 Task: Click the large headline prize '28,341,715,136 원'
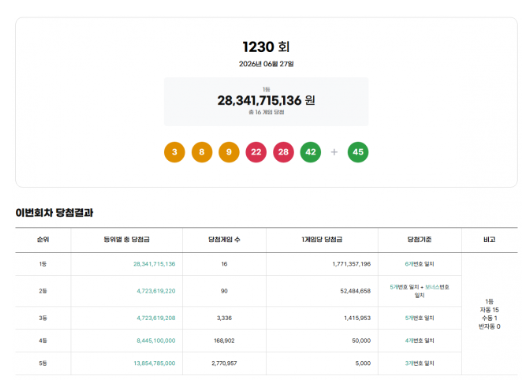[266, 100]
